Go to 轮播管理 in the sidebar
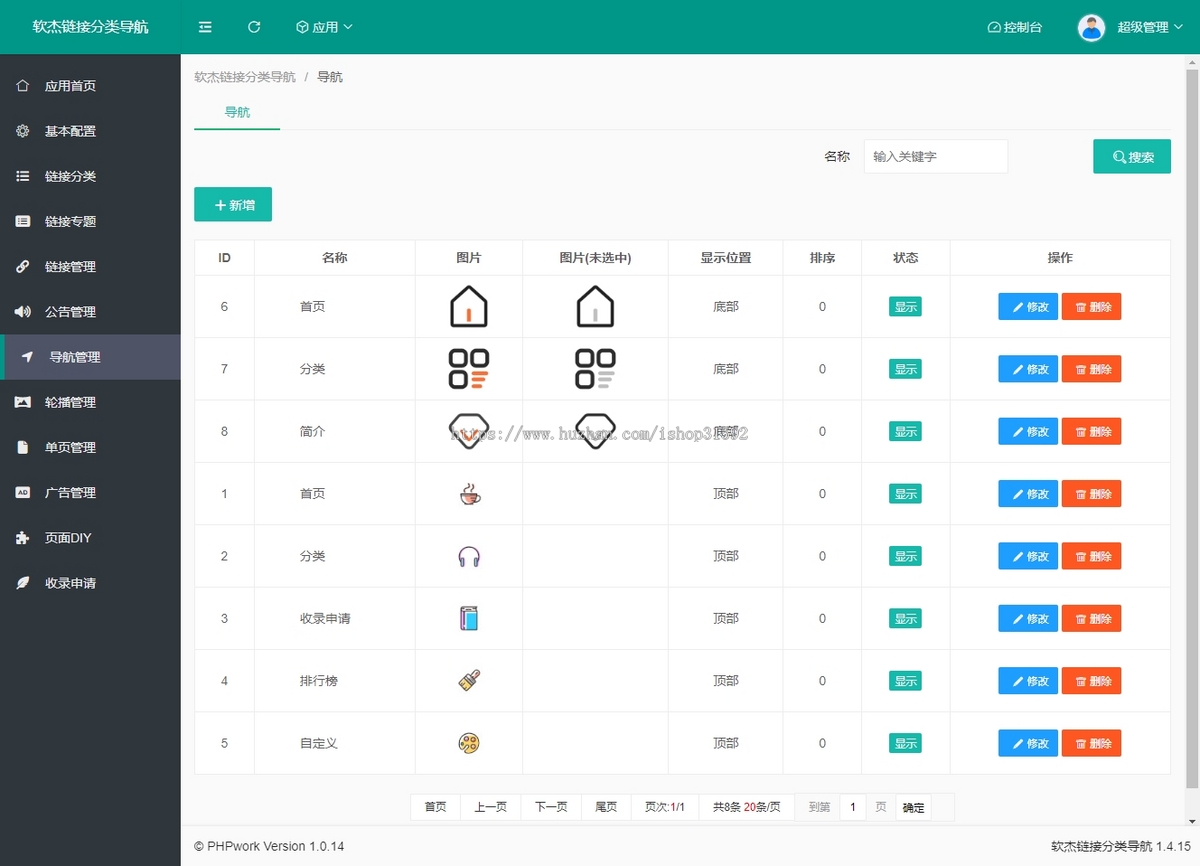 click(70, 402)
